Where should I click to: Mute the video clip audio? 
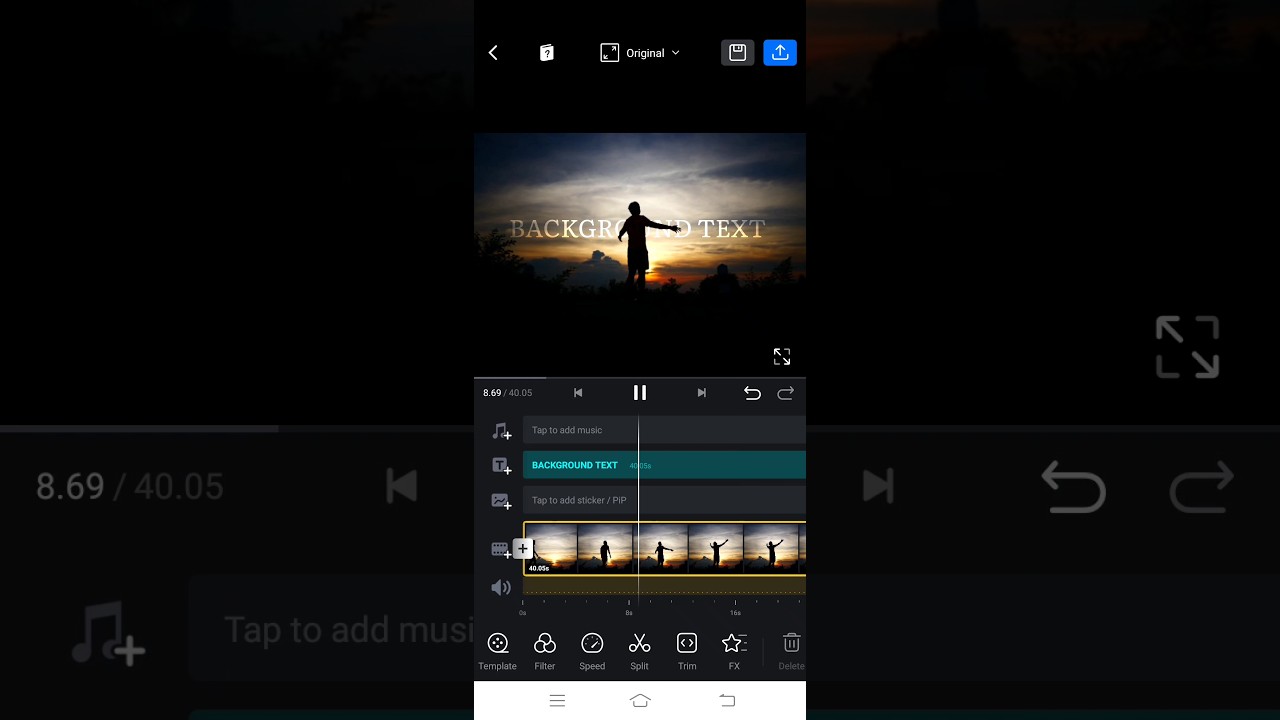click(501, 588)
